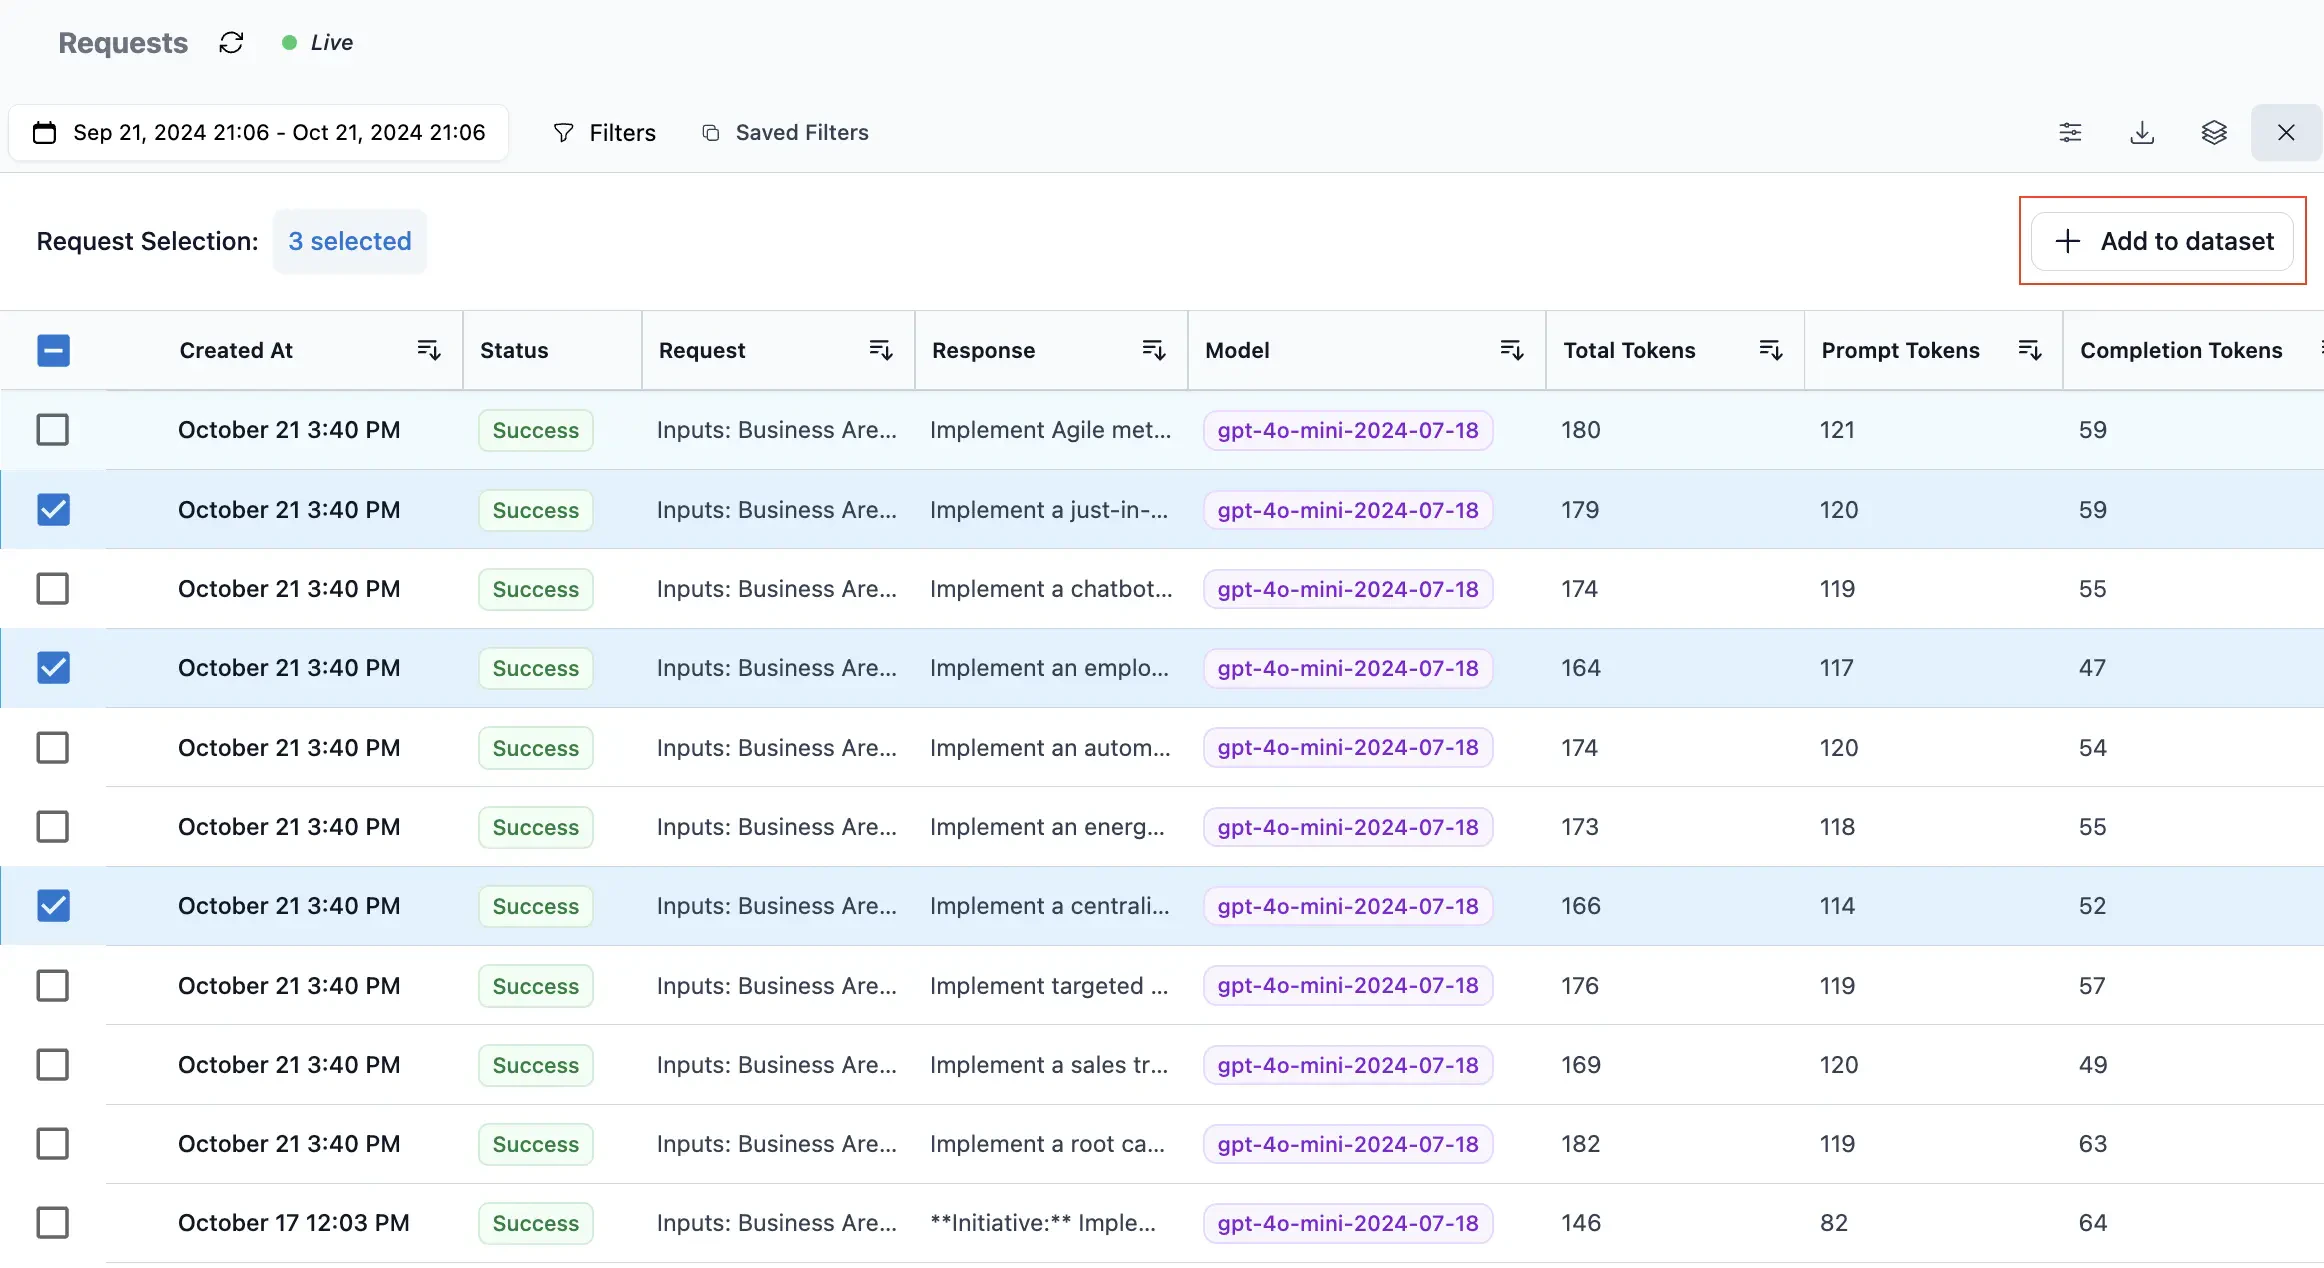Image resolution: width=2324 pixels, height=1268 pixels.
Task: Open the dataset layers icon
Action: 2214,132
